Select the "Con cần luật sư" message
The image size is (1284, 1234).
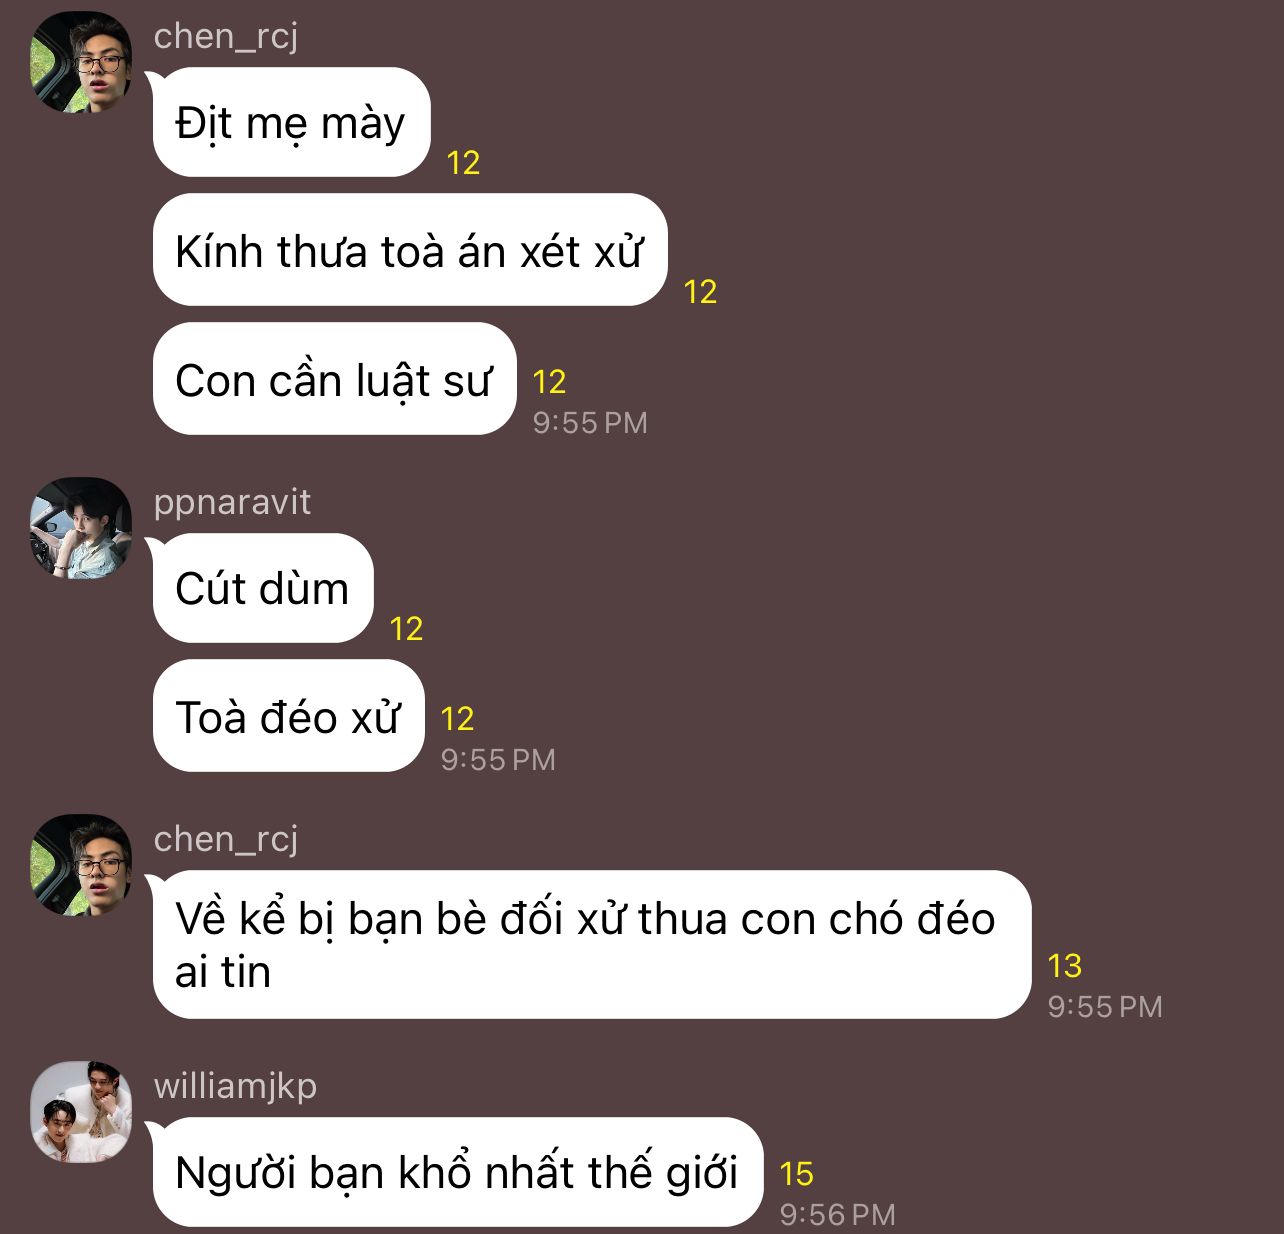[x=334, y=379]
